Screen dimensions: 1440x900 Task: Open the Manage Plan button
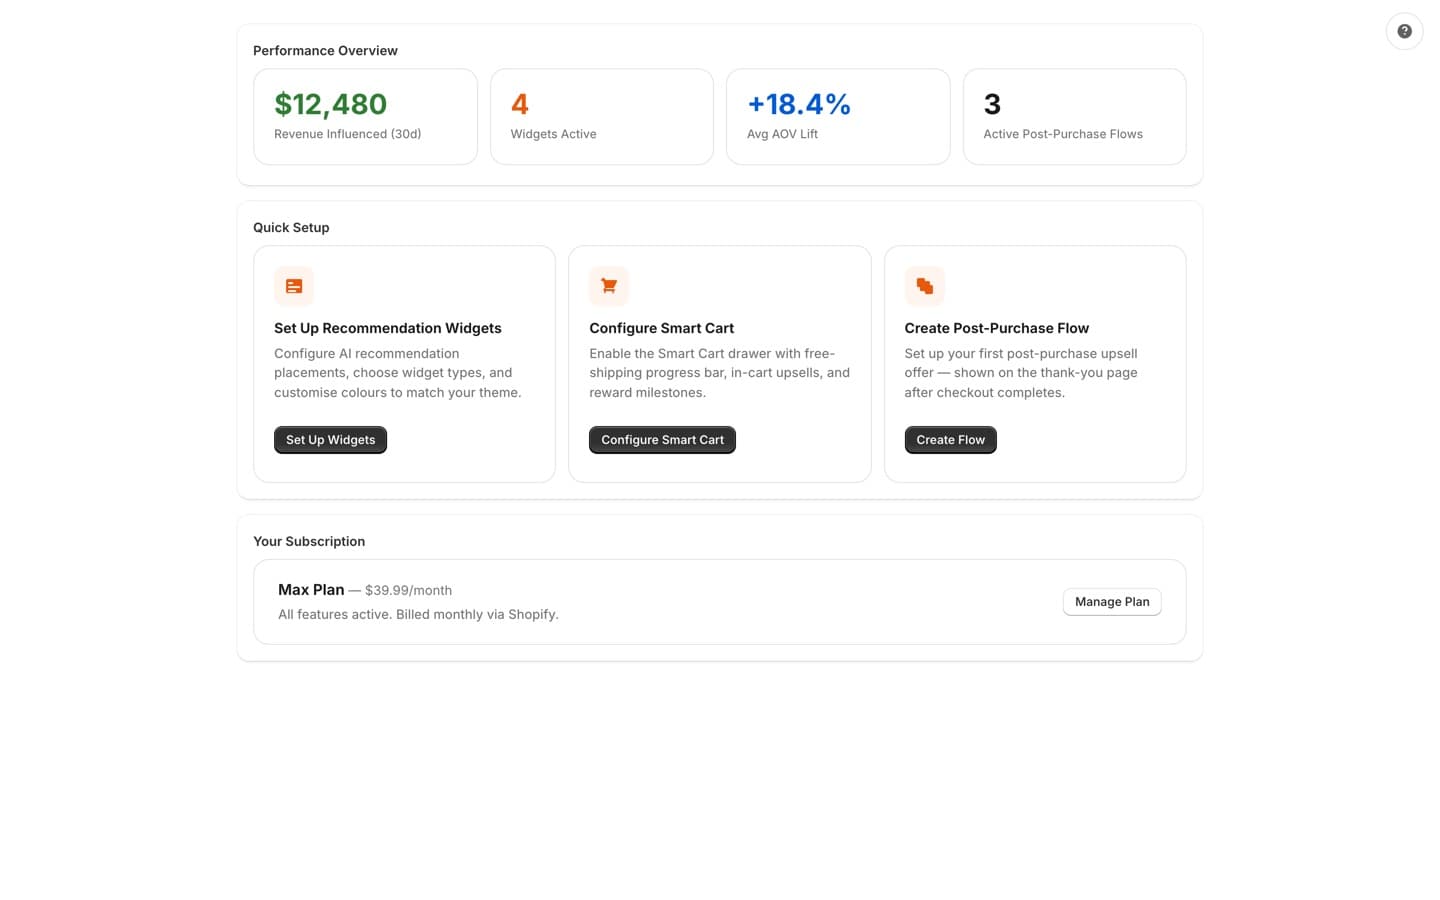coord(1112,602)
